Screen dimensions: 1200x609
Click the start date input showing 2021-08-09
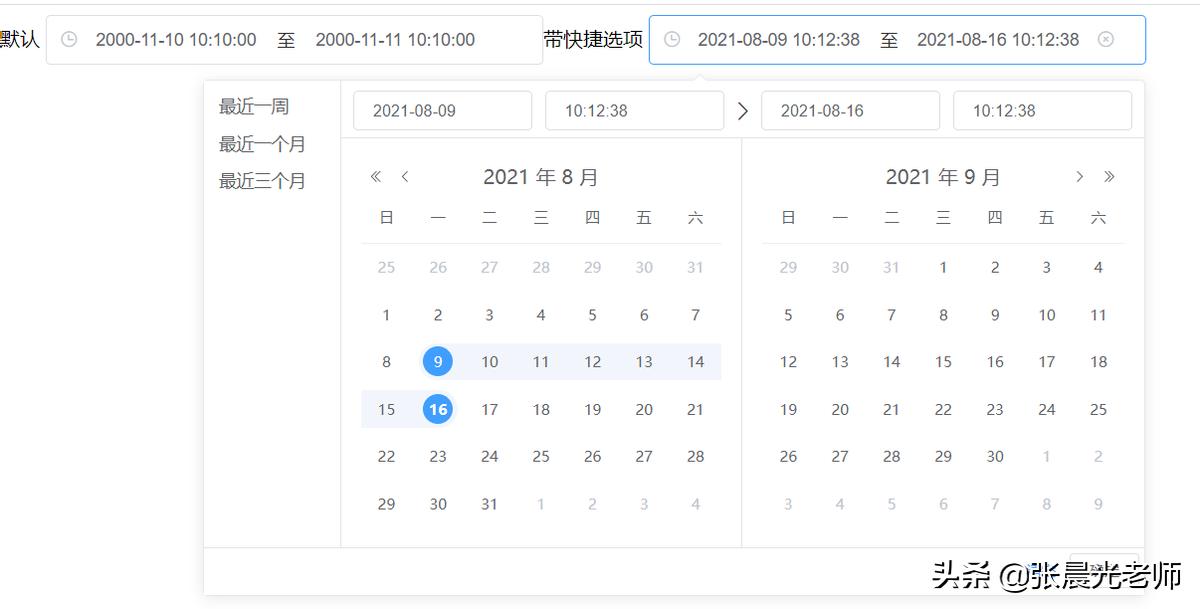442,110
